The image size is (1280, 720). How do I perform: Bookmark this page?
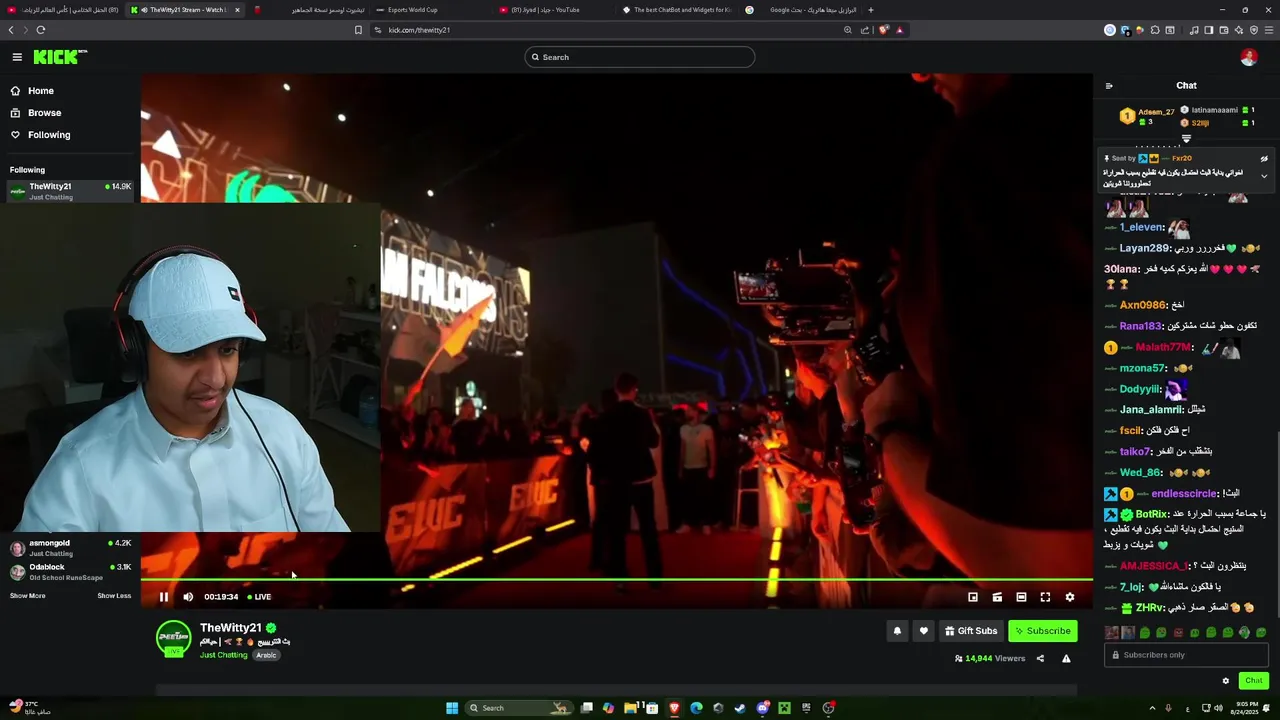point(358,30)
